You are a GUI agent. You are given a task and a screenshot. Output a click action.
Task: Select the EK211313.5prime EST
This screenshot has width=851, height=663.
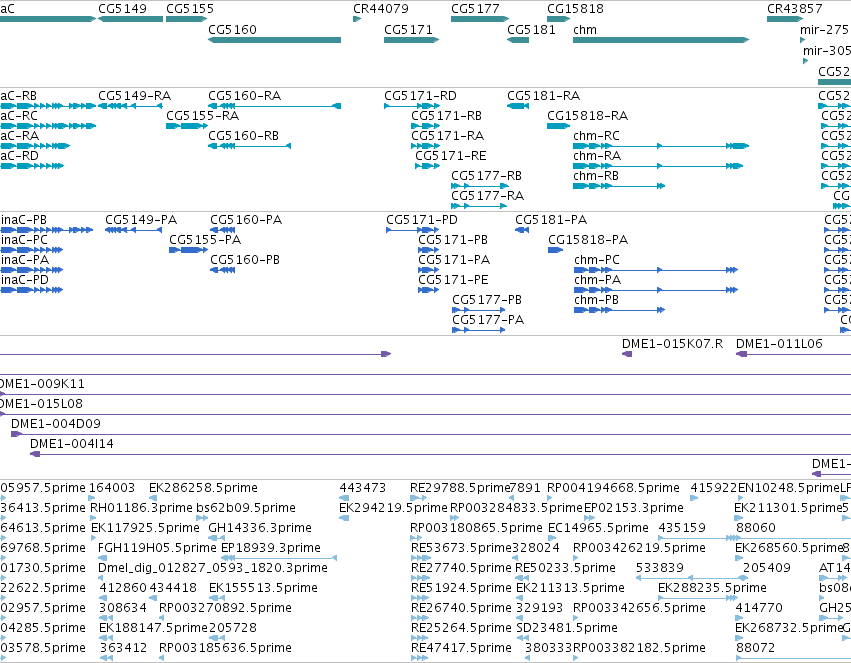520,598
